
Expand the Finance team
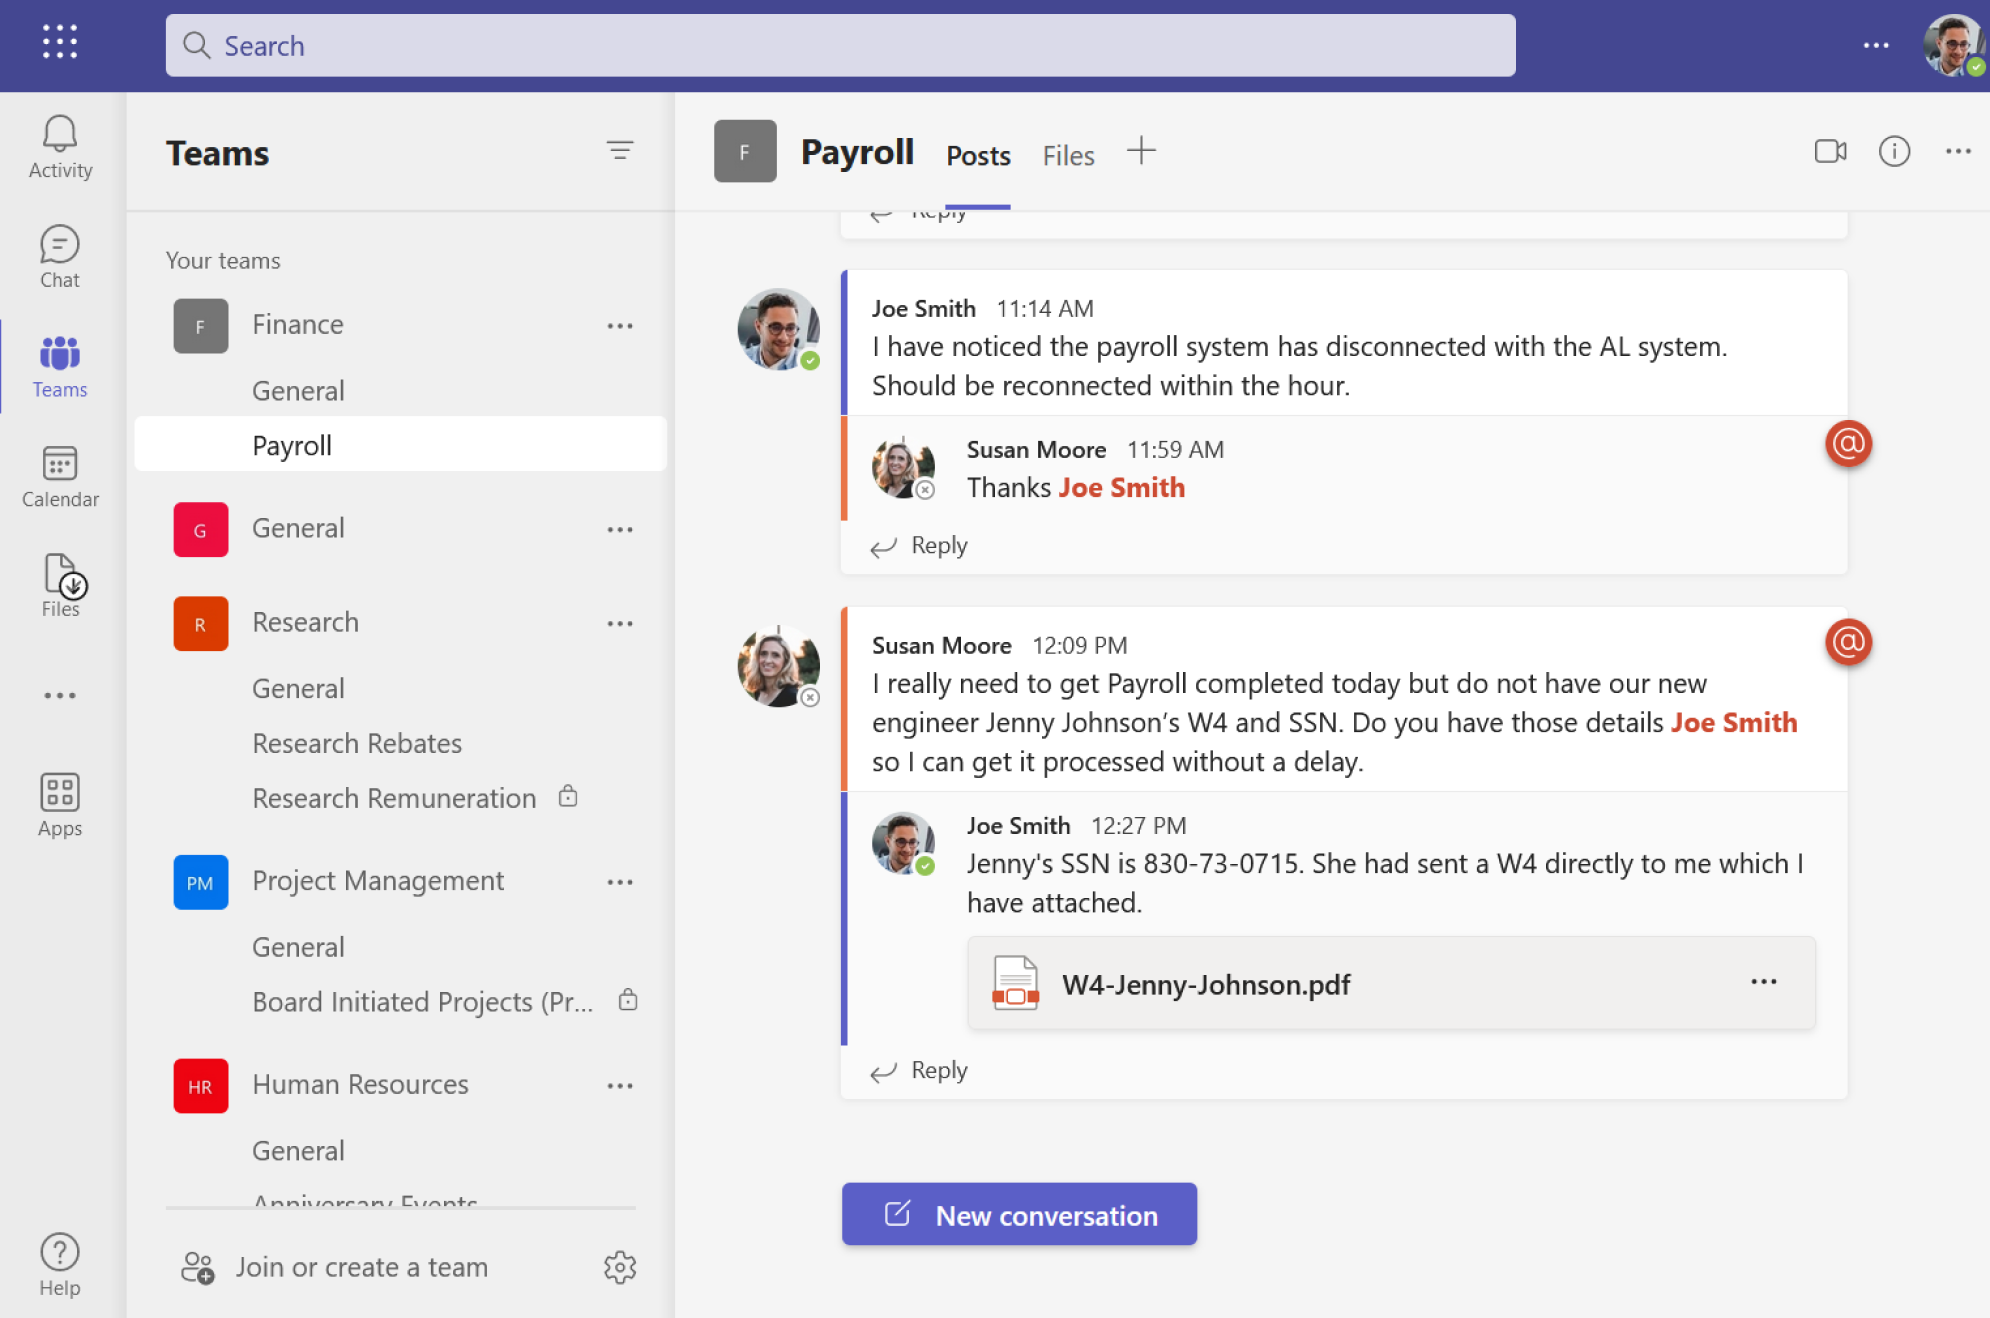coord(298,325)
